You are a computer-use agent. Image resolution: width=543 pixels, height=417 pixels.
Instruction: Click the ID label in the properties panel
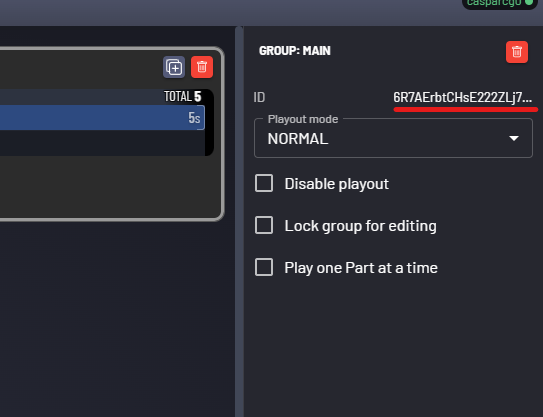click(x=259, y=98)
